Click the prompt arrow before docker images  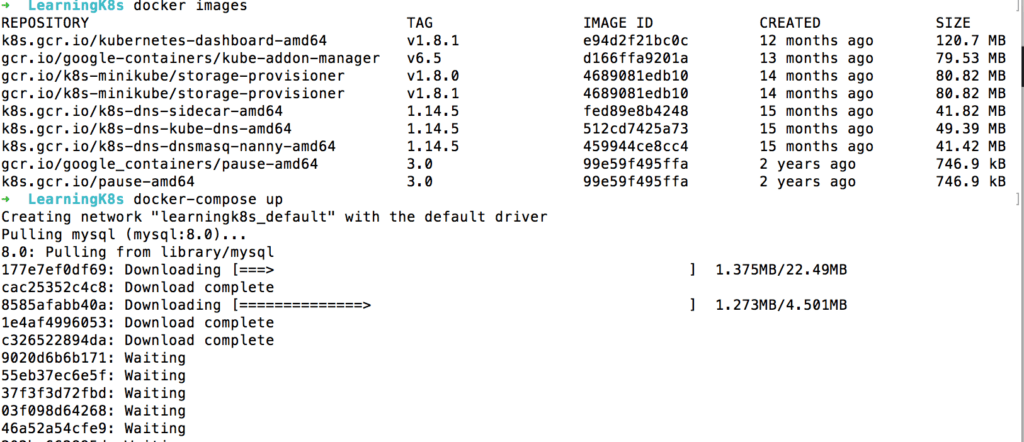click(x=6, y=7)
